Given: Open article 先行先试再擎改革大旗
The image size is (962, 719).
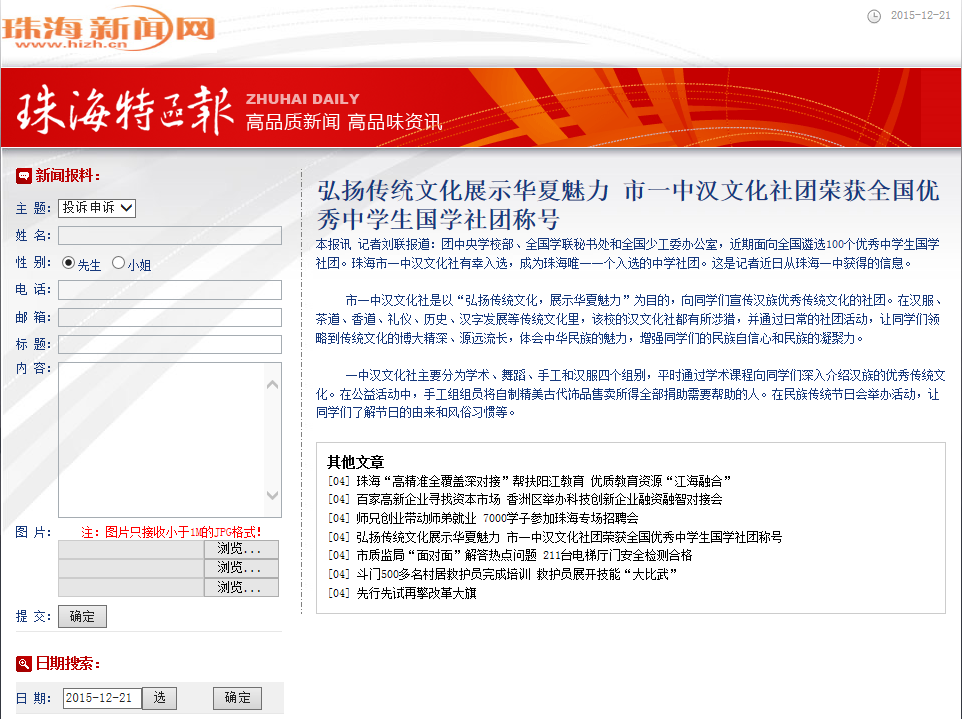Looking at the screenshot, I should coord(416,593).
